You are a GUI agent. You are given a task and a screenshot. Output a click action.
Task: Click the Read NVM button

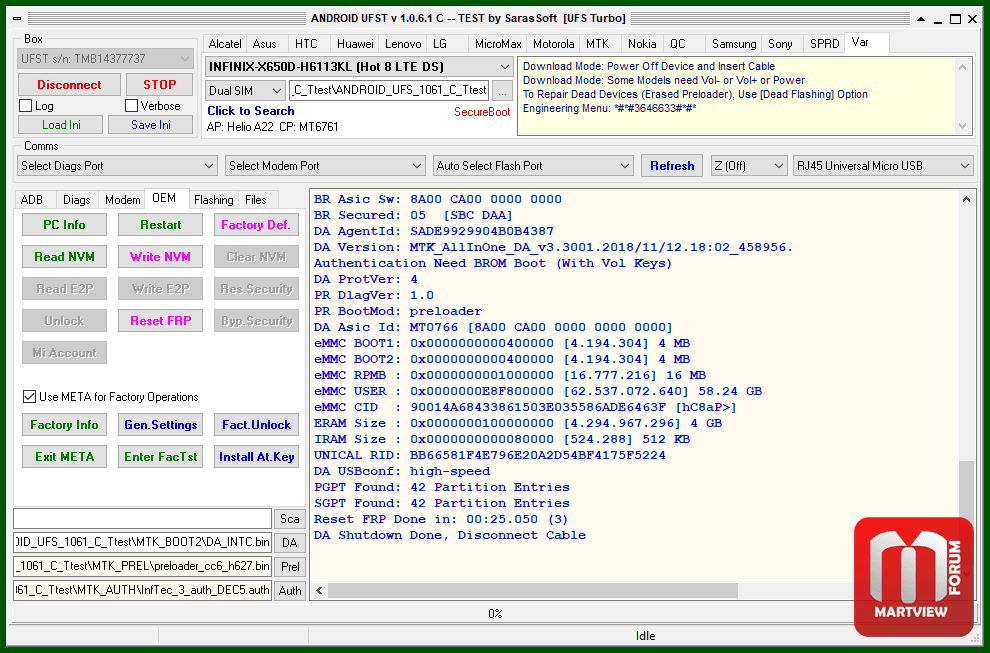[64, 257]
